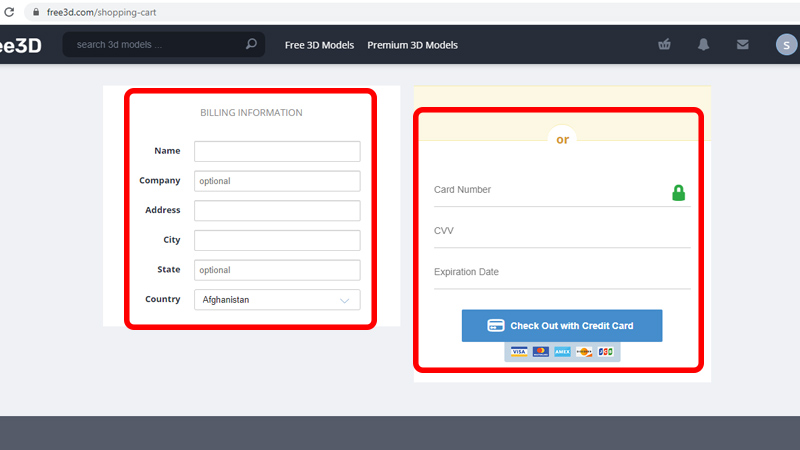Screen dimensions: 800x450
Task: Click the browser address bar URL
Action: click(x=102, y=12)
